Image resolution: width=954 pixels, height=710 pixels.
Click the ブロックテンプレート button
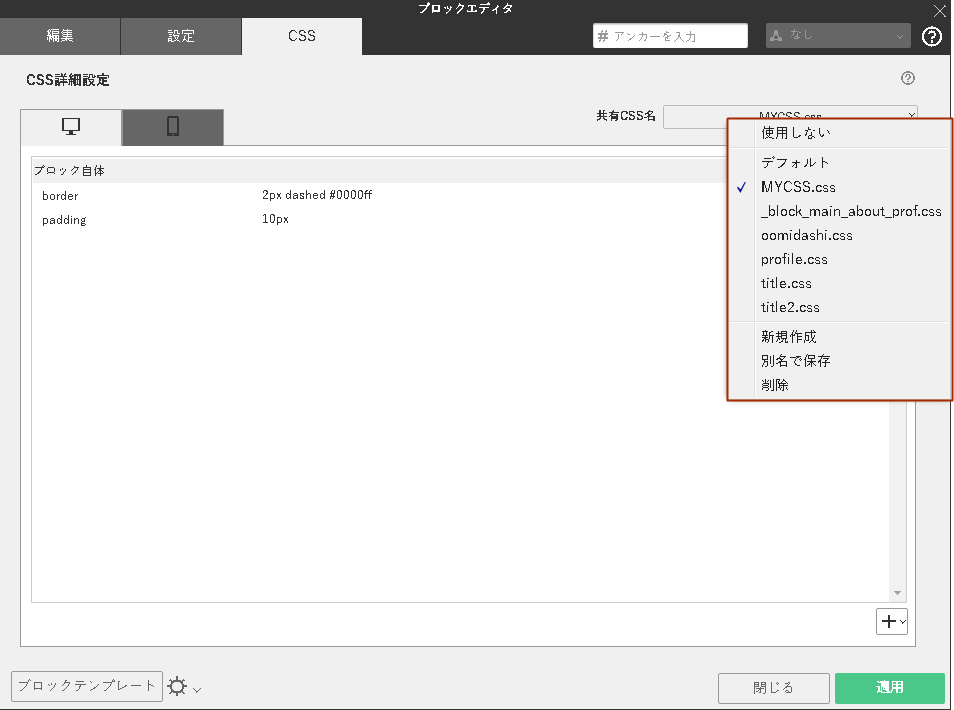[x=87, y=686]
